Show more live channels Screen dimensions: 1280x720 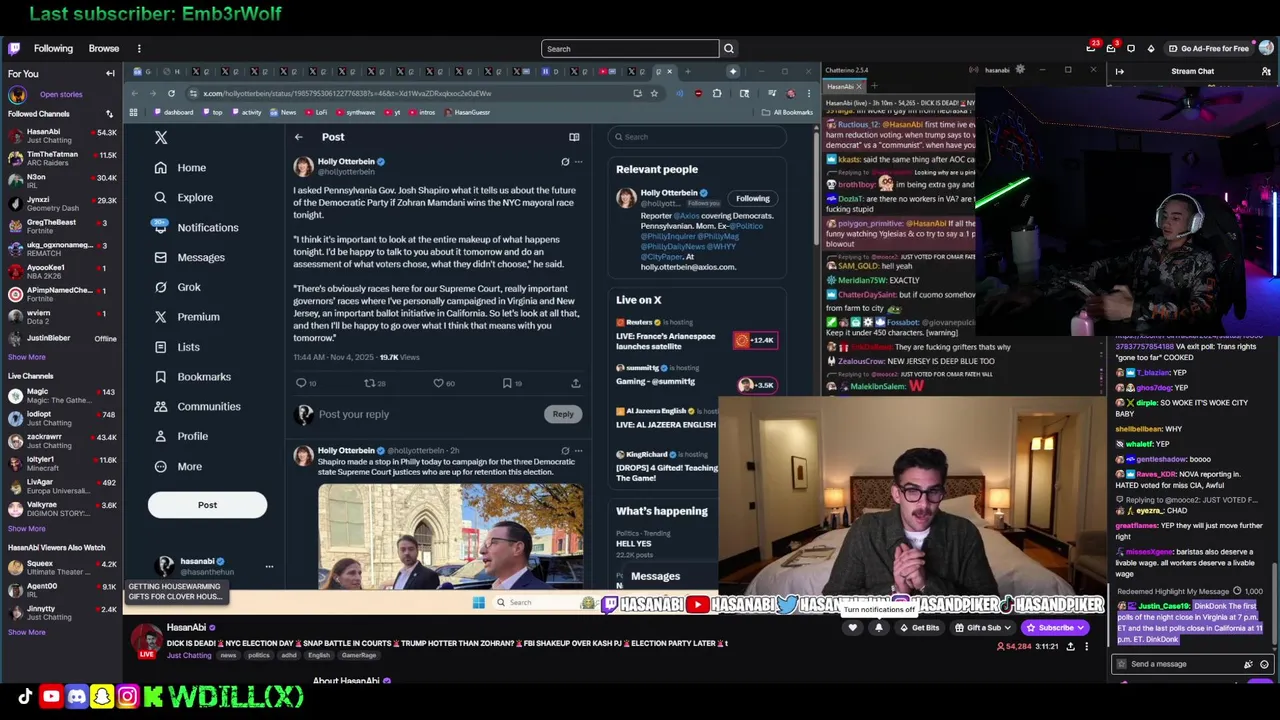[x=26, y=528]
